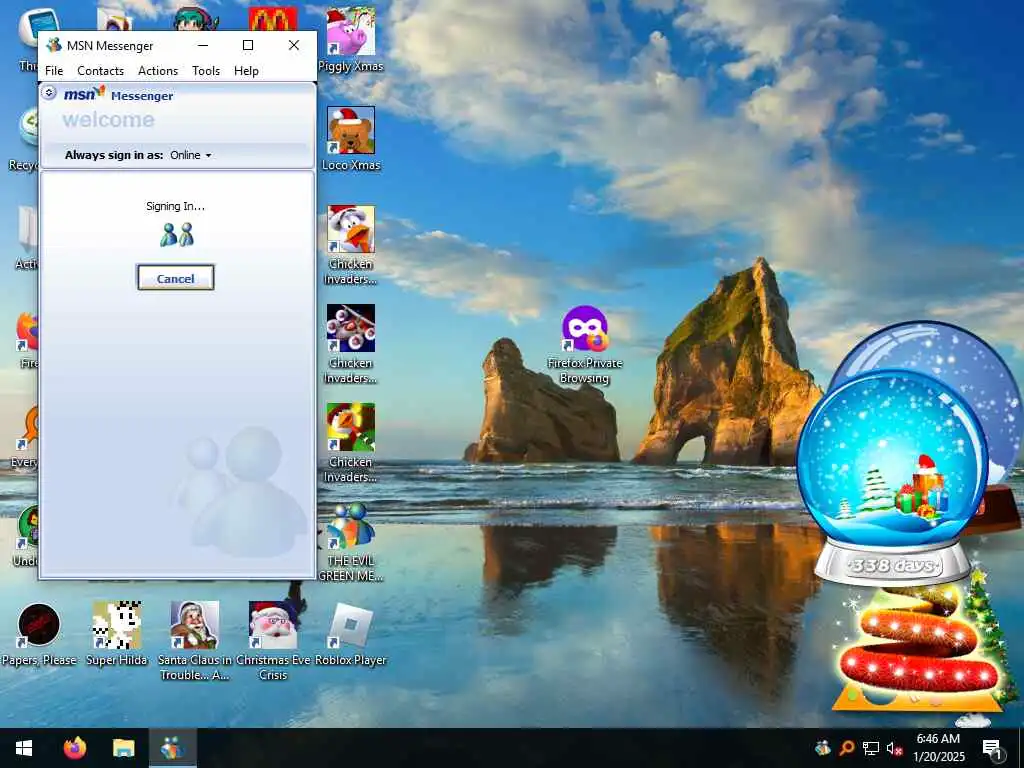Image resolution: width=1024 pixels, height=768 pixels.
Task: Open the Windows Start menu
Action: pyautogui.click(x=24, y=748)
